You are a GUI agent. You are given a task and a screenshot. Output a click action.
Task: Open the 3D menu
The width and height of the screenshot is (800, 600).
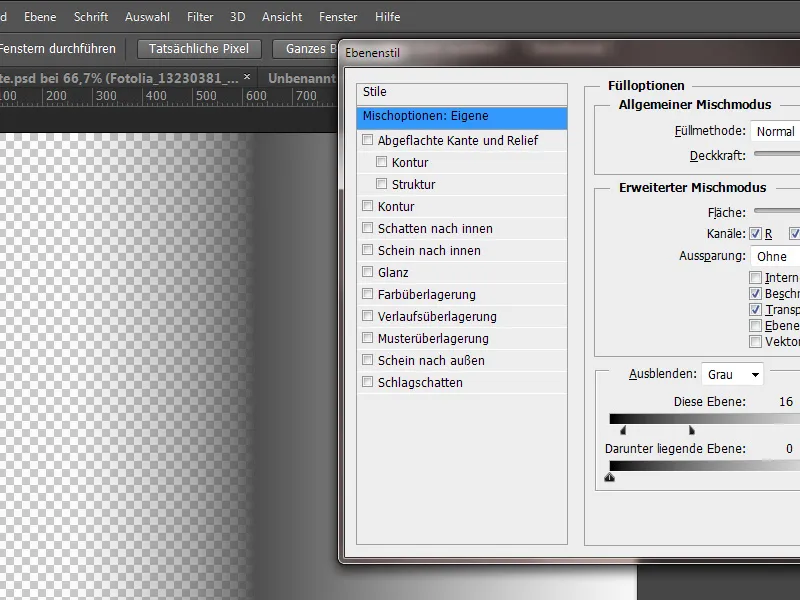[238, 17]
